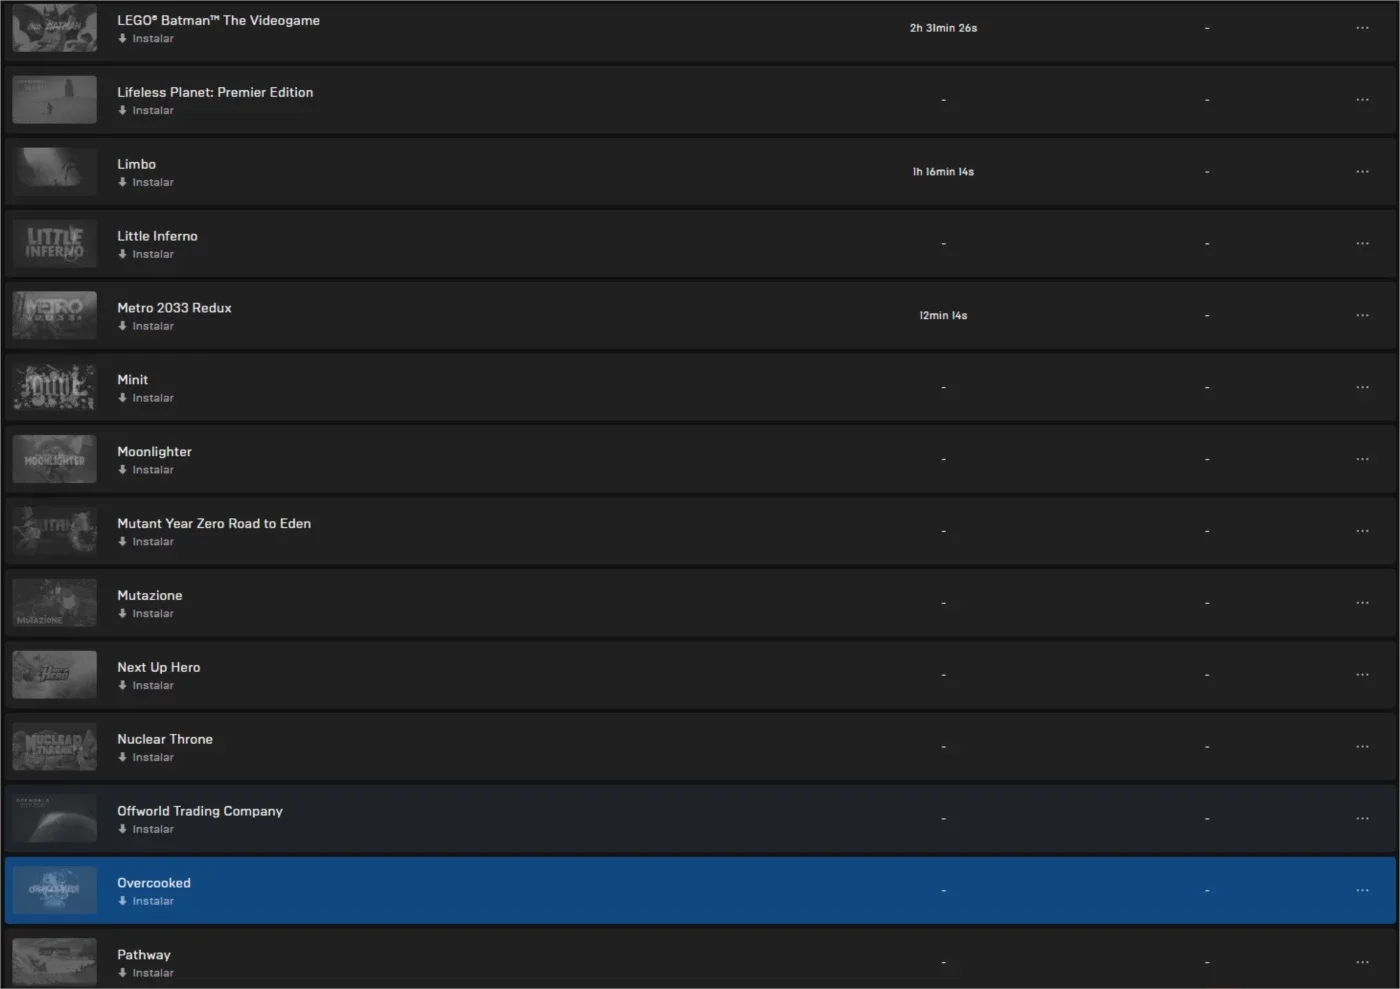Image resolution: width=1400 pixels, height=989 pixels.
Task: Click Instalar under Metro 2033 Redux
Action: (146, 327)
